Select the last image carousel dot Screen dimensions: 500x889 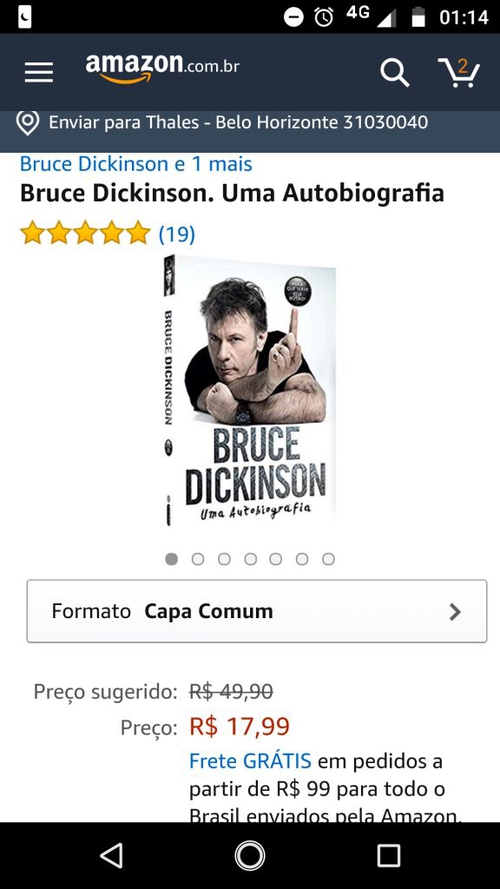coord(328,559)
